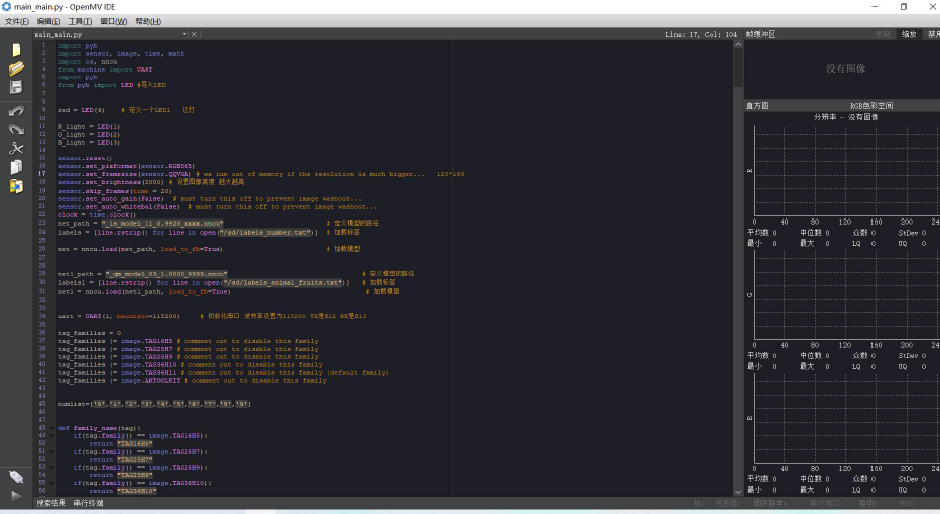Viewport: 940px width, 514px height.
Task: Click the '/sd/labels_animal_fruits.txt' string
Action: pos(284,282)
